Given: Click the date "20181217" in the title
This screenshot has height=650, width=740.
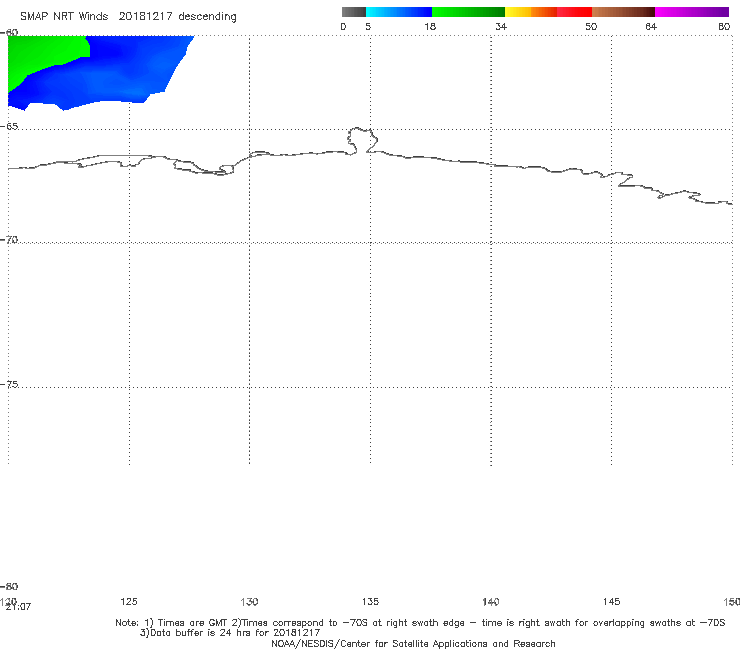Looking at the screenshot, I should point(145,17).
